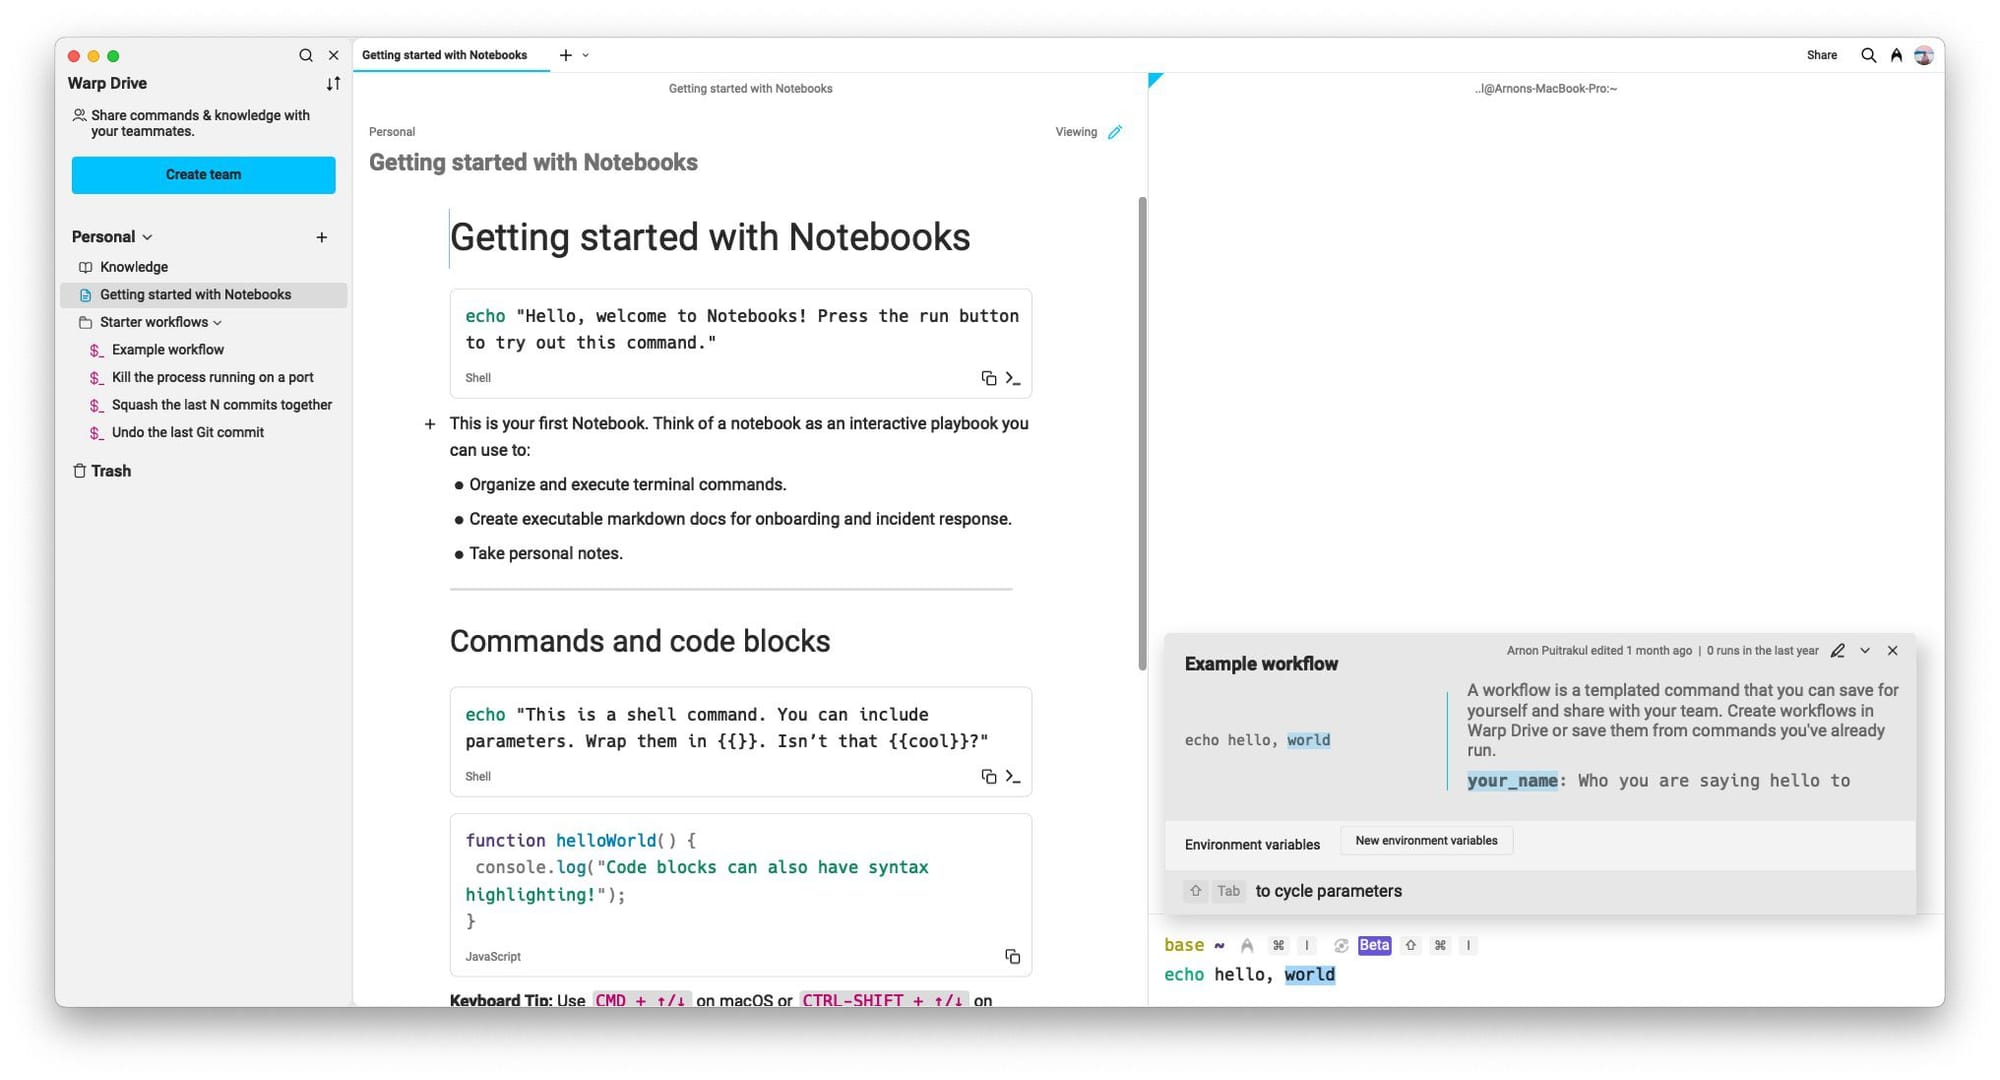Open the new tab options dropdown arrow

pos(586,56)
